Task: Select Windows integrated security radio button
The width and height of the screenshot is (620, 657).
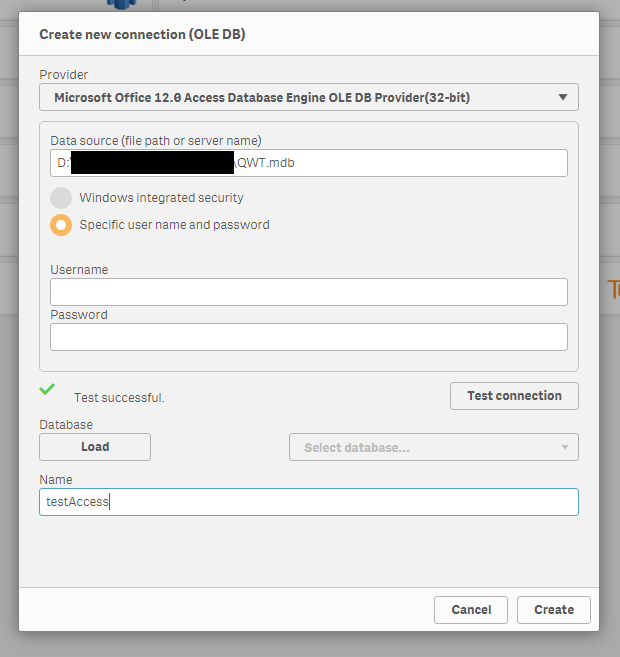Action: 61,198
